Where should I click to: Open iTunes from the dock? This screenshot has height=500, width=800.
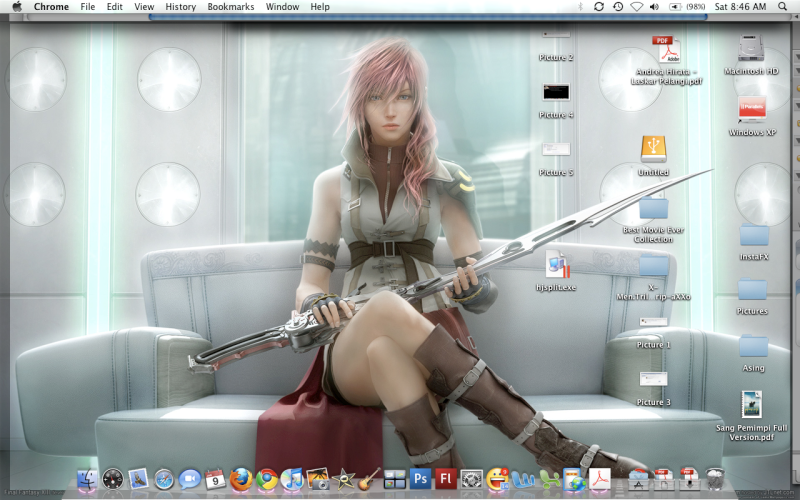tap(292, 480)
